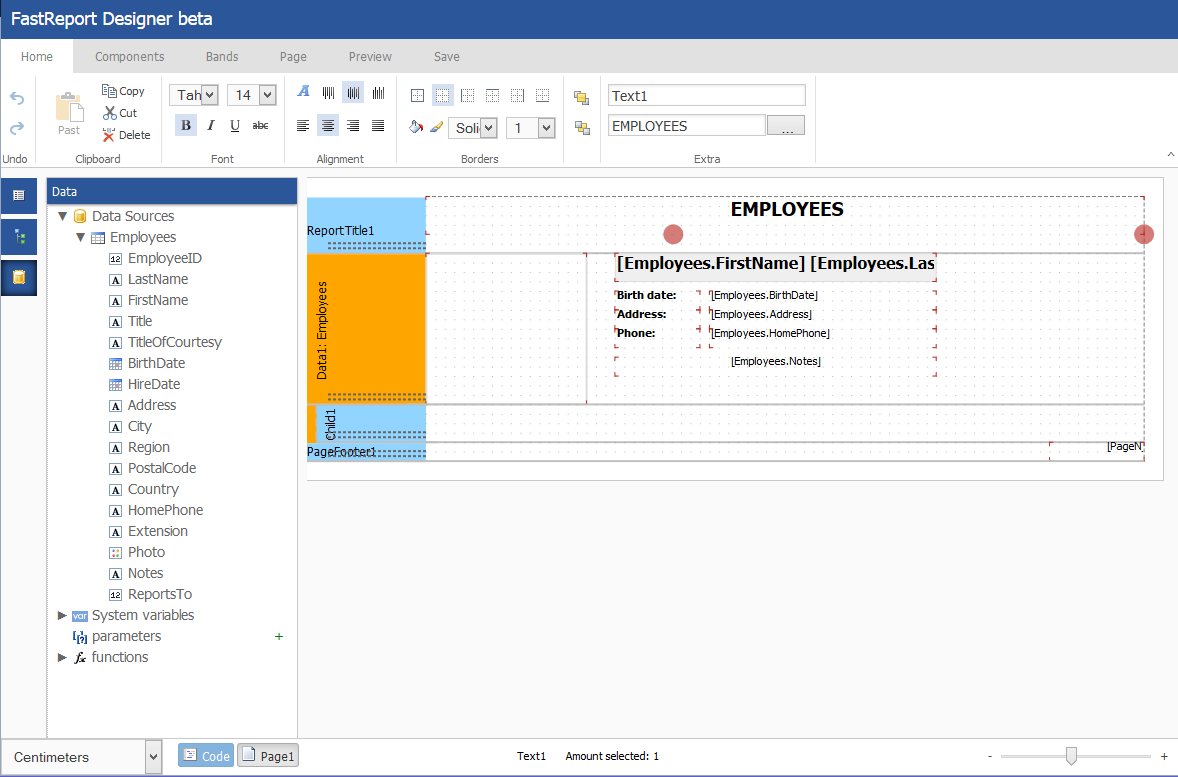This screenshot has width=1178, height=777.
Task: Click the zoom slider handle
Action: coord(1071,756)
